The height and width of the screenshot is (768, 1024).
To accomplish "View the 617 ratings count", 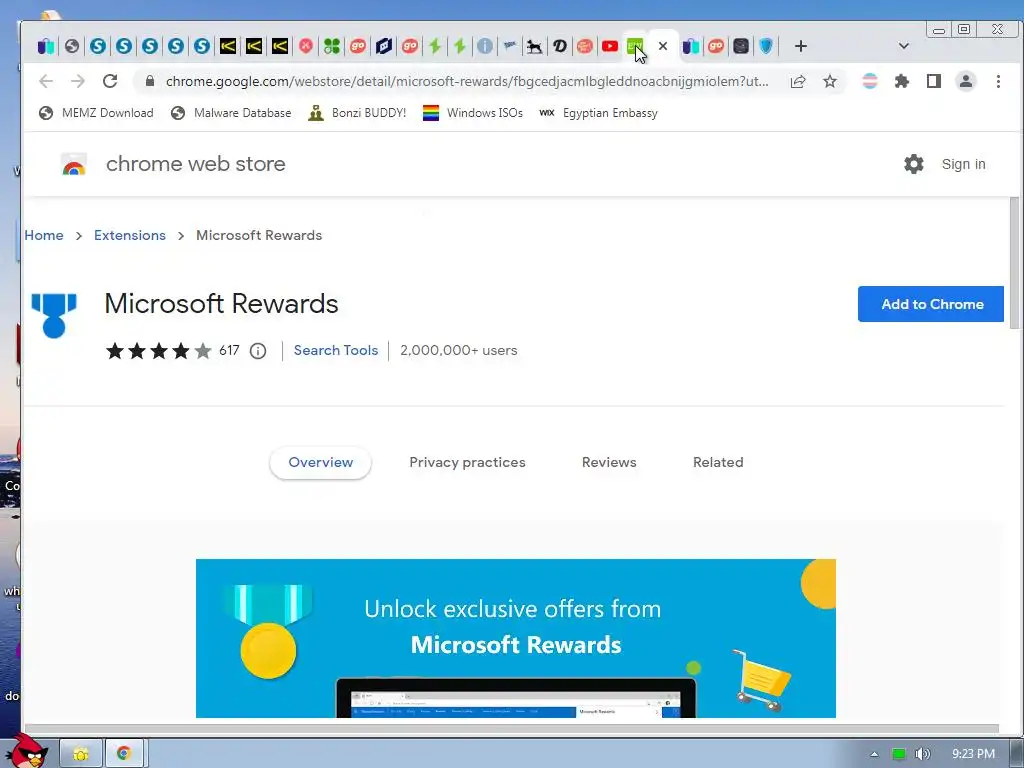I will point(229,351).
